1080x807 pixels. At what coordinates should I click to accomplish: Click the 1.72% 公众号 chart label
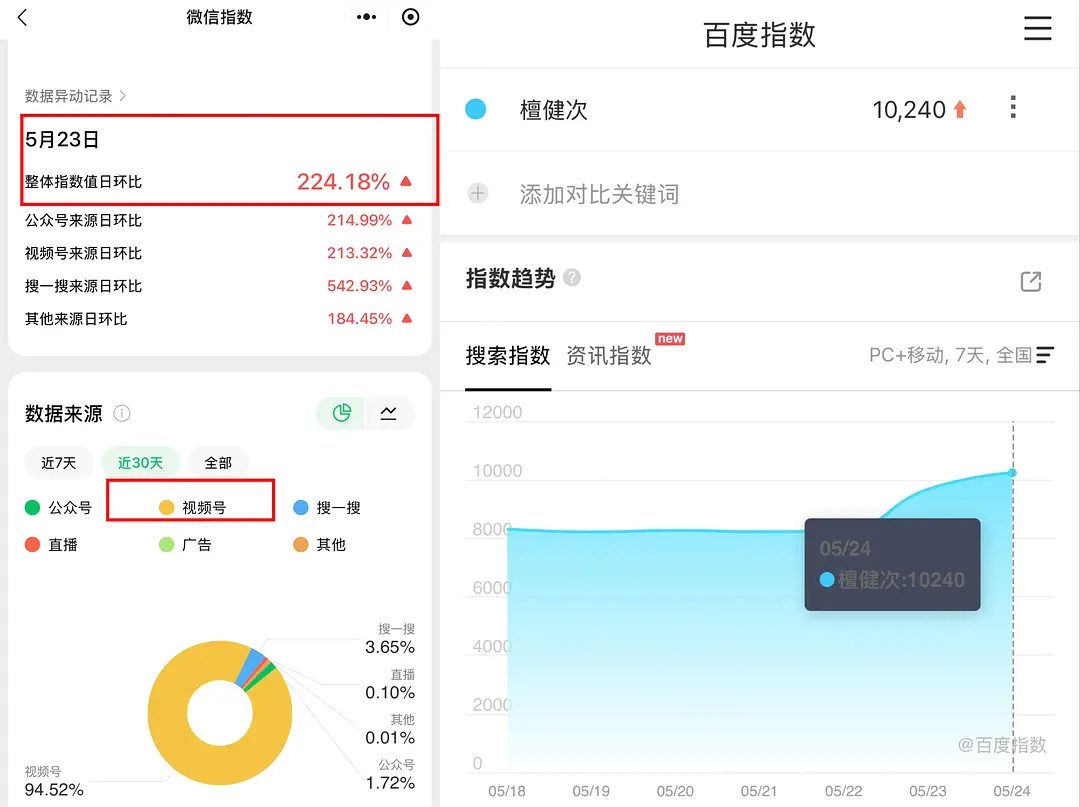pos(390,783)
